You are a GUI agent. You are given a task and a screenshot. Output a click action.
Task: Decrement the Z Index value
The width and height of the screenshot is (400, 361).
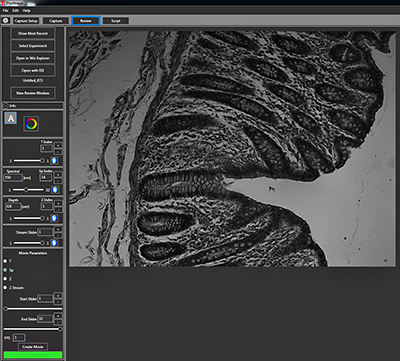tap(58, 209)
